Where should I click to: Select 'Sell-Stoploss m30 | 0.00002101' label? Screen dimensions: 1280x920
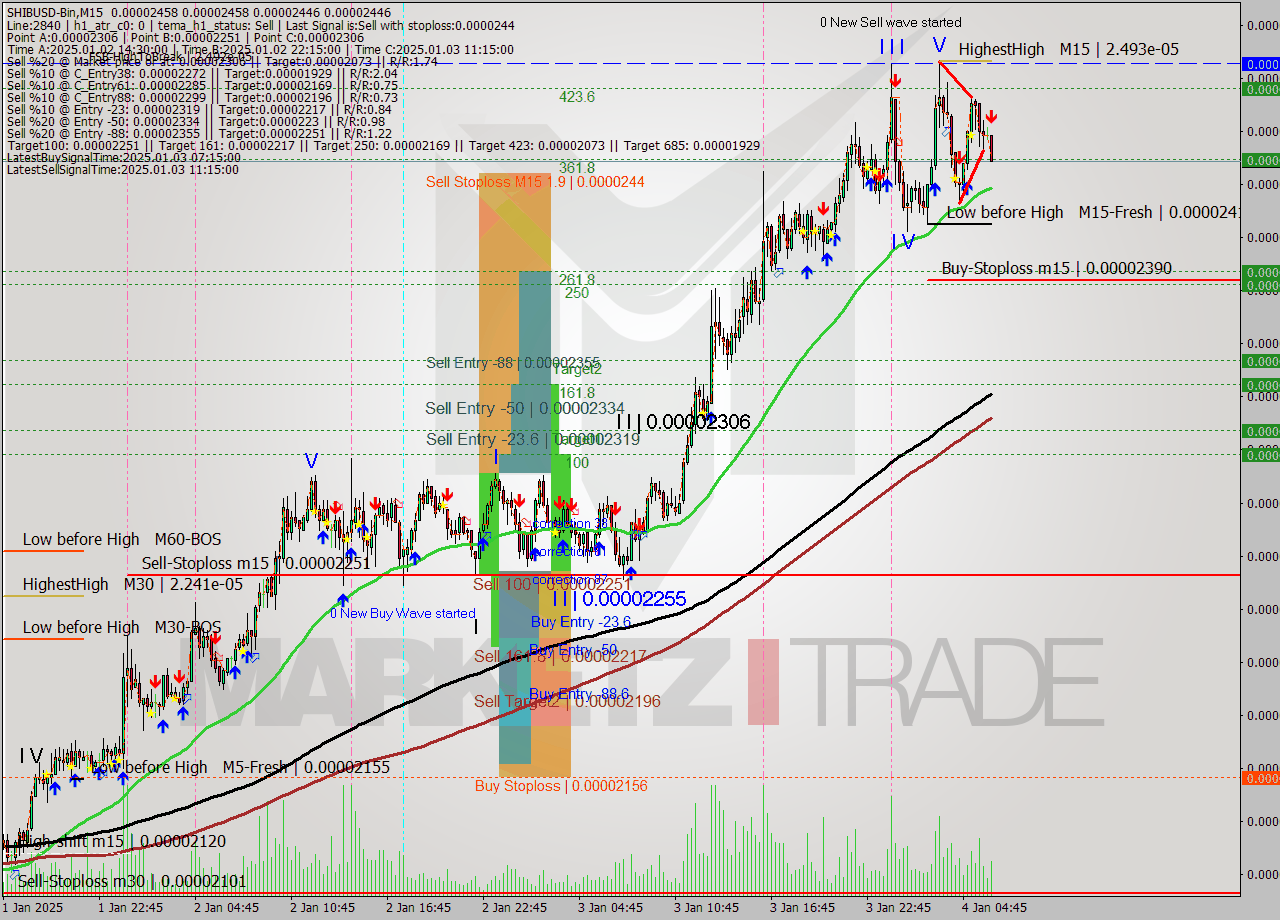click(131, 881)
